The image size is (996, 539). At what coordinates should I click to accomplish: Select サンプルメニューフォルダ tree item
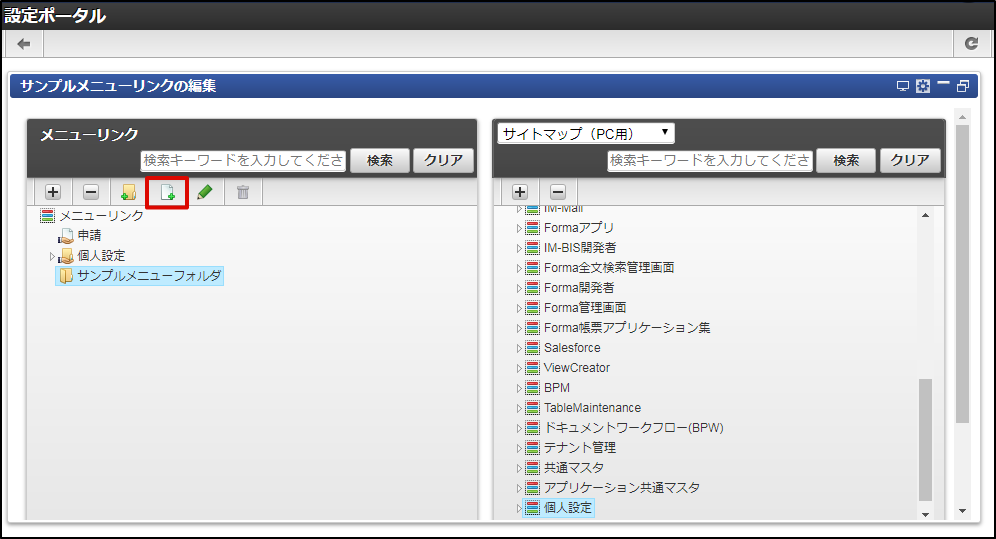(x=149, y=276)
